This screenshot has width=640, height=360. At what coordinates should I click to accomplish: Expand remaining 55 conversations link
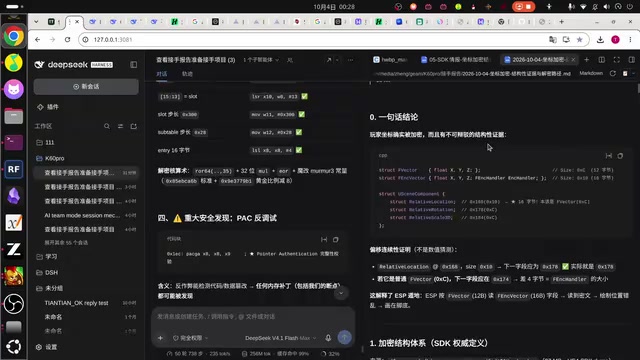coord(66,242)
